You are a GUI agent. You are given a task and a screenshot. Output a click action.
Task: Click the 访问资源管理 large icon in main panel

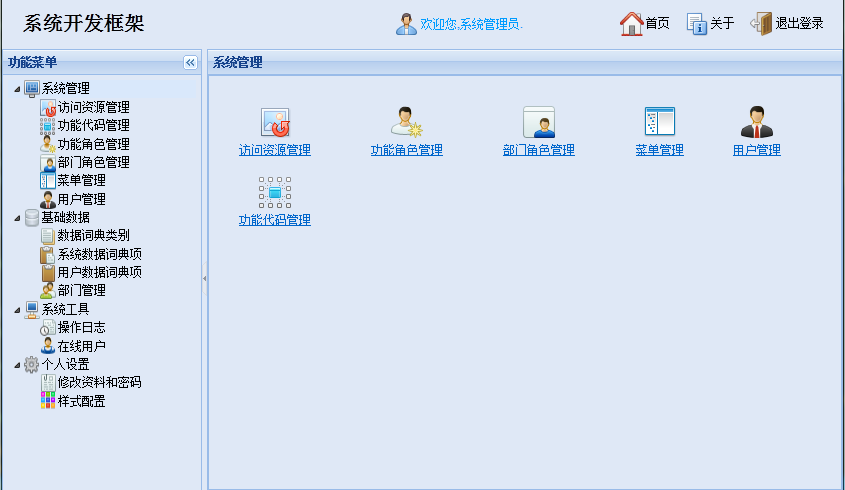[275, 122]
